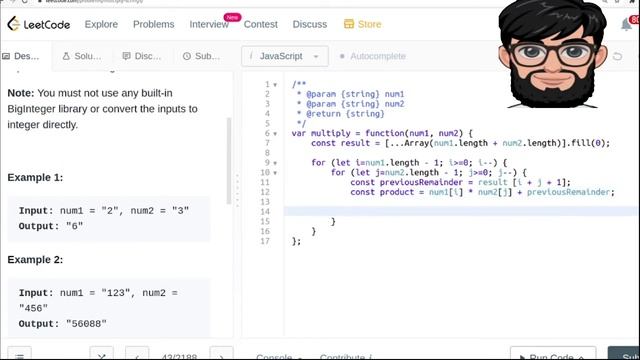Click the Contribute link
This screenshot has width=640, height=360.
click(x=345, y=356)
